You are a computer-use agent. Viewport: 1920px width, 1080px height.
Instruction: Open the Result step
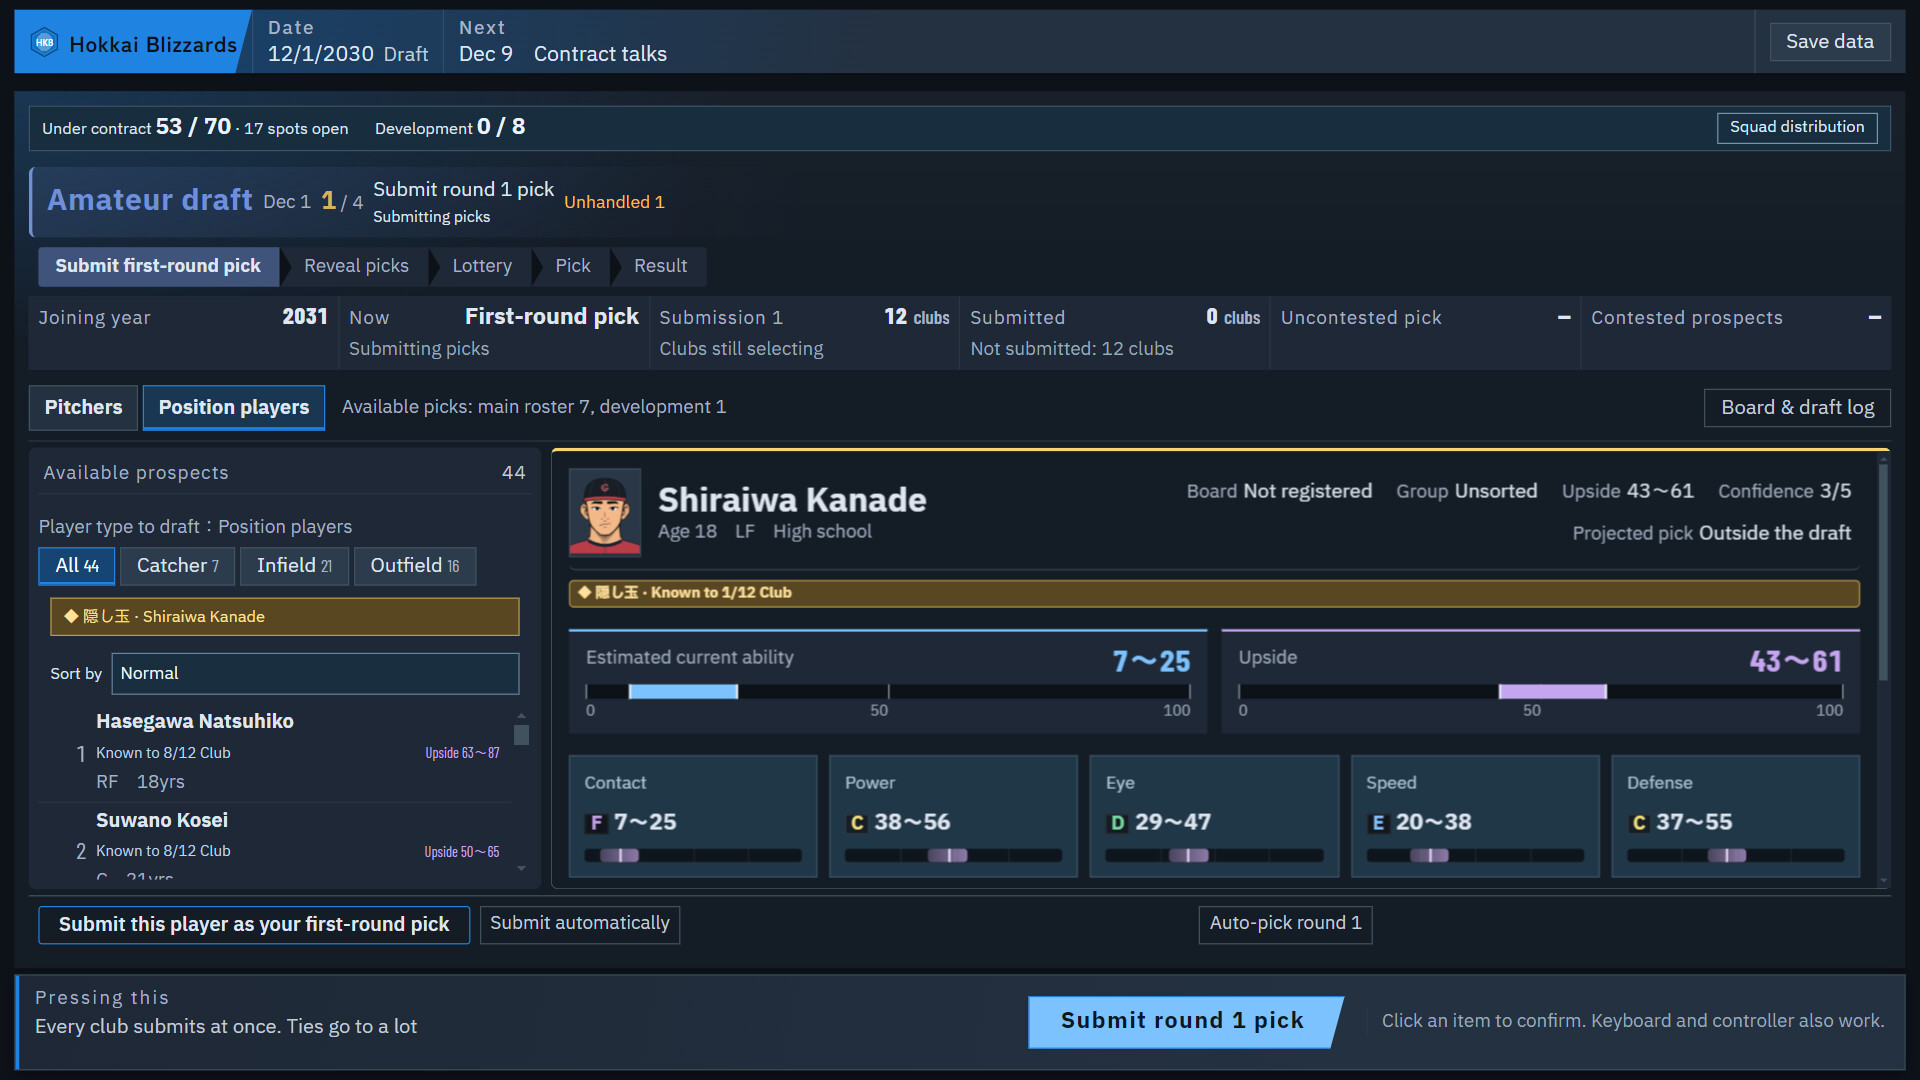pyautogui.click(x=660, y=266)
